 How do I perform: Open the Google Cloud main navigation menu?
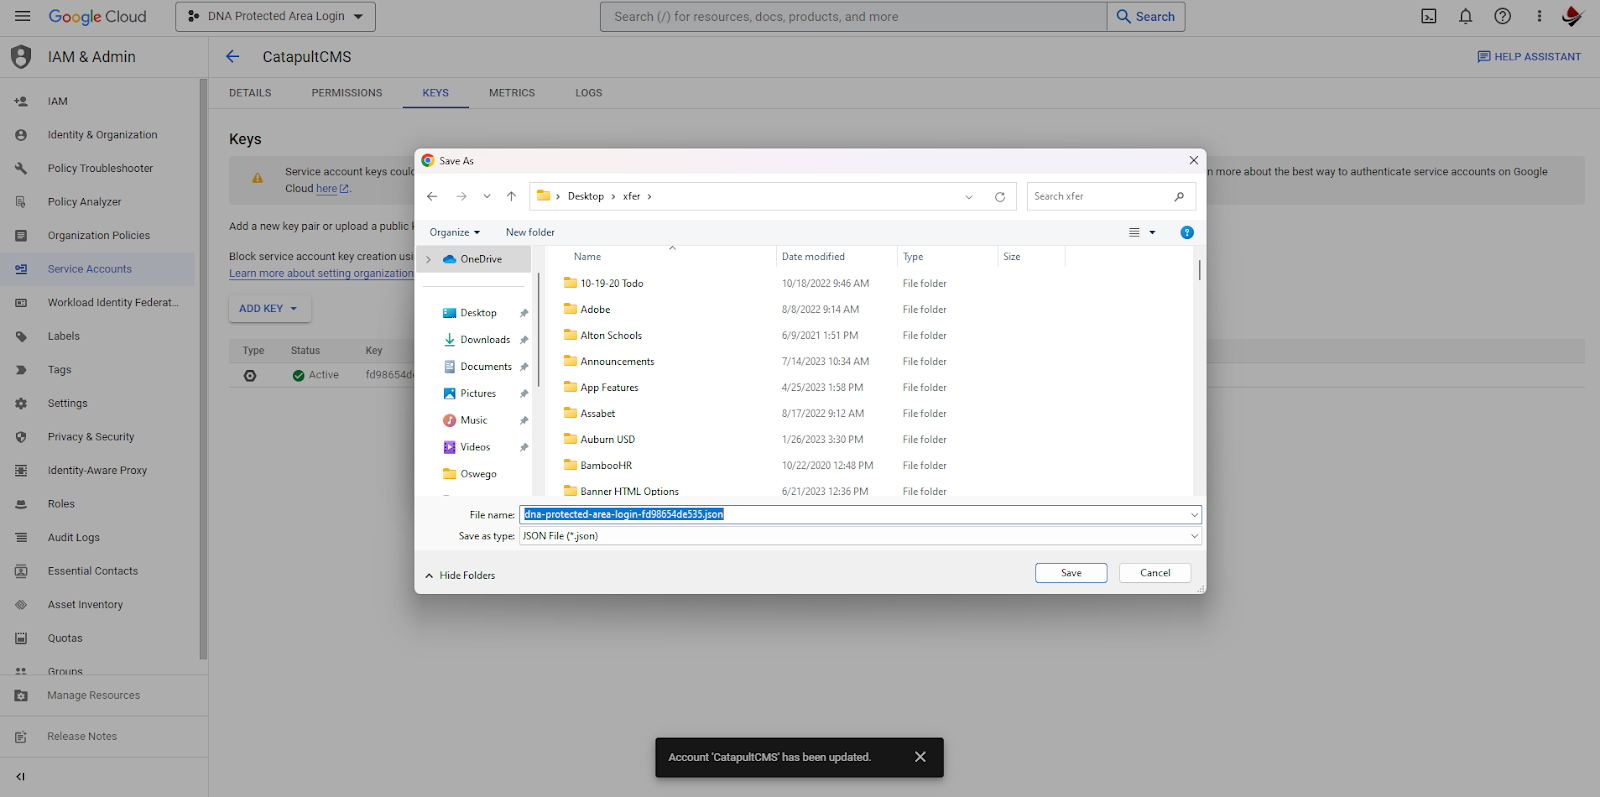(23, 16)
